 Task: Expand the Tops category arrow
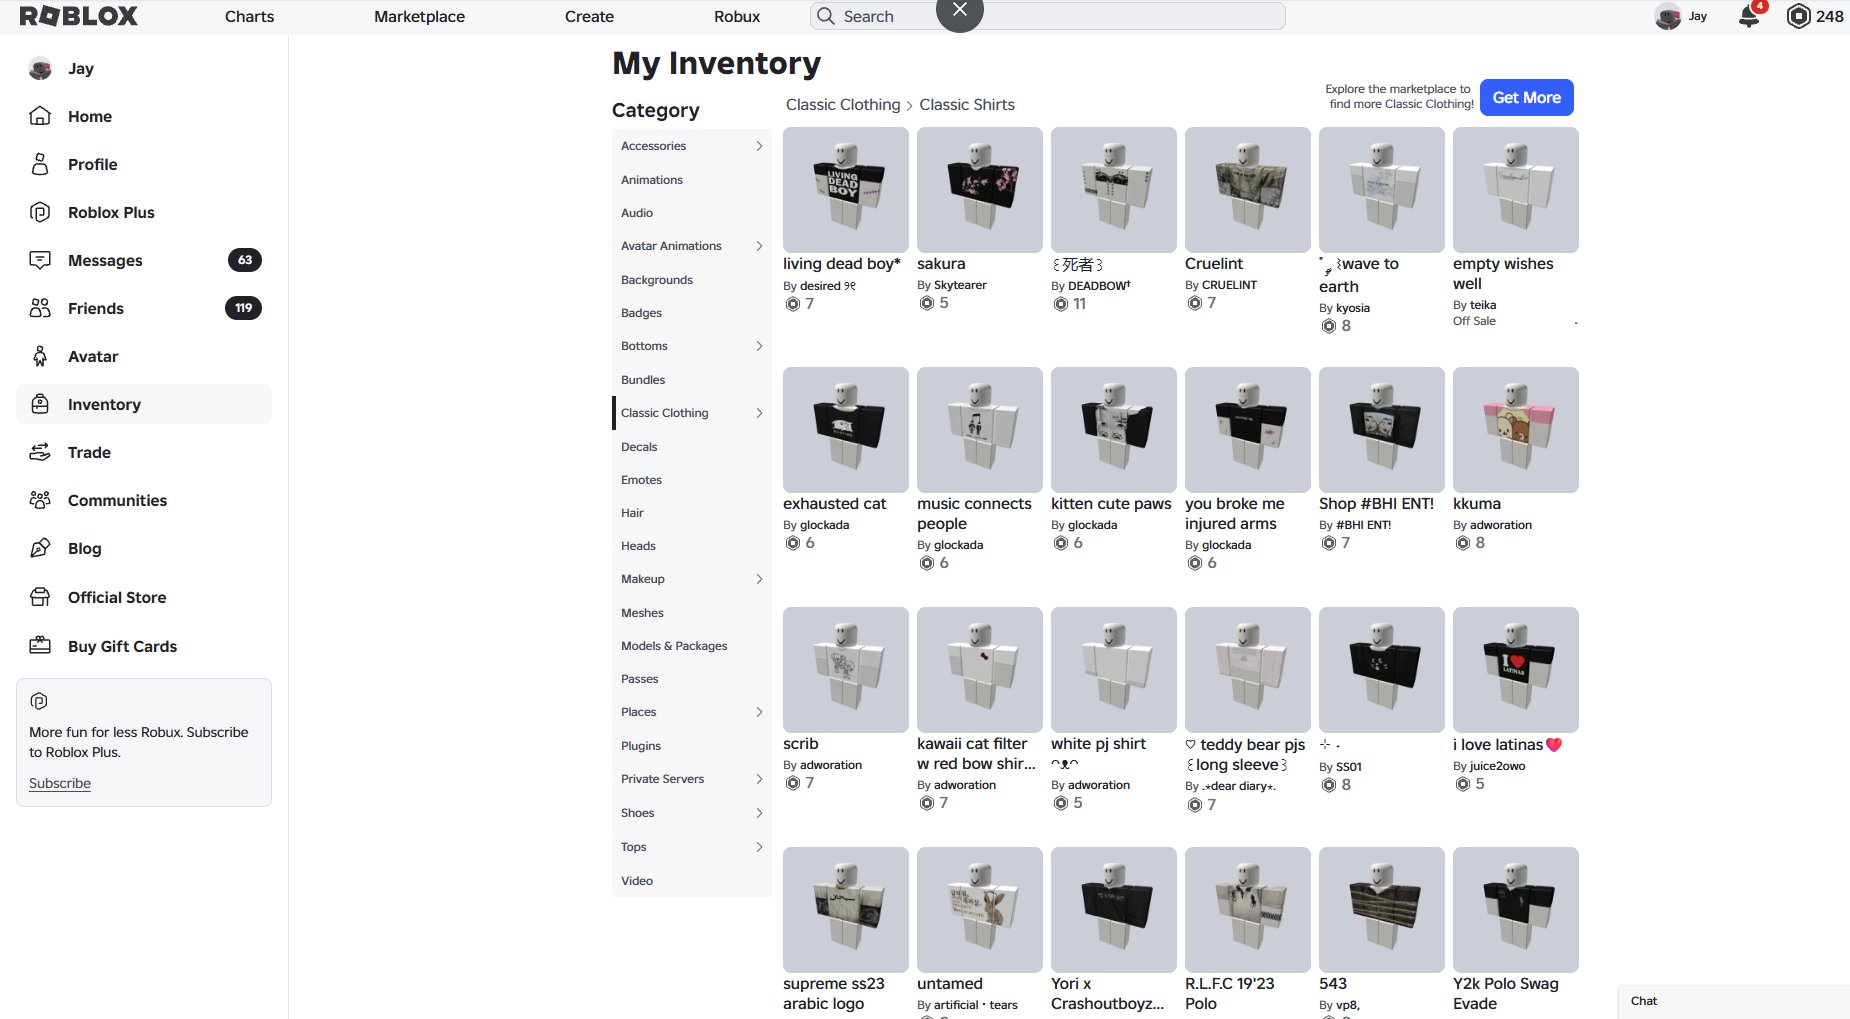759,847
